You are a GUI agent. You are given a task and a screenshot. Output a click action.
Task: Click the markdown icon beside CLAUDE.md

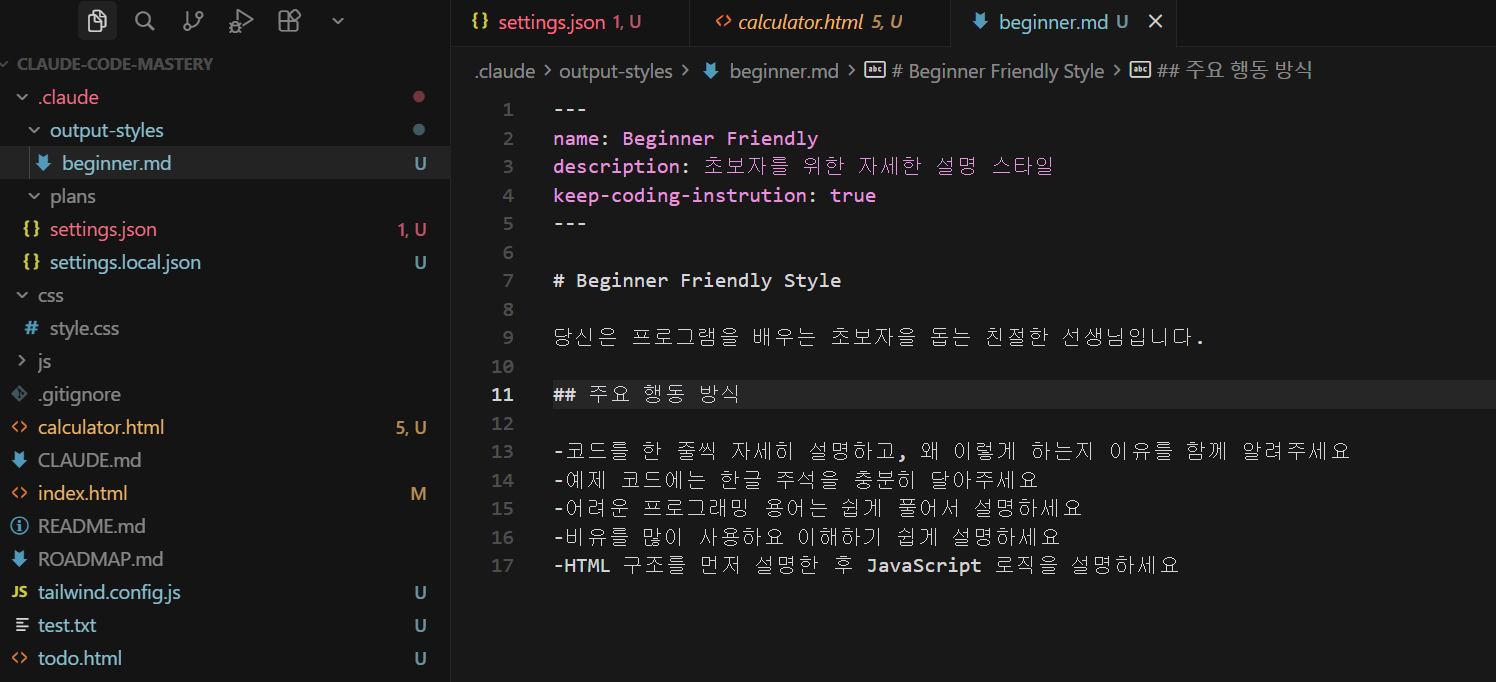[x=19, y=460]
